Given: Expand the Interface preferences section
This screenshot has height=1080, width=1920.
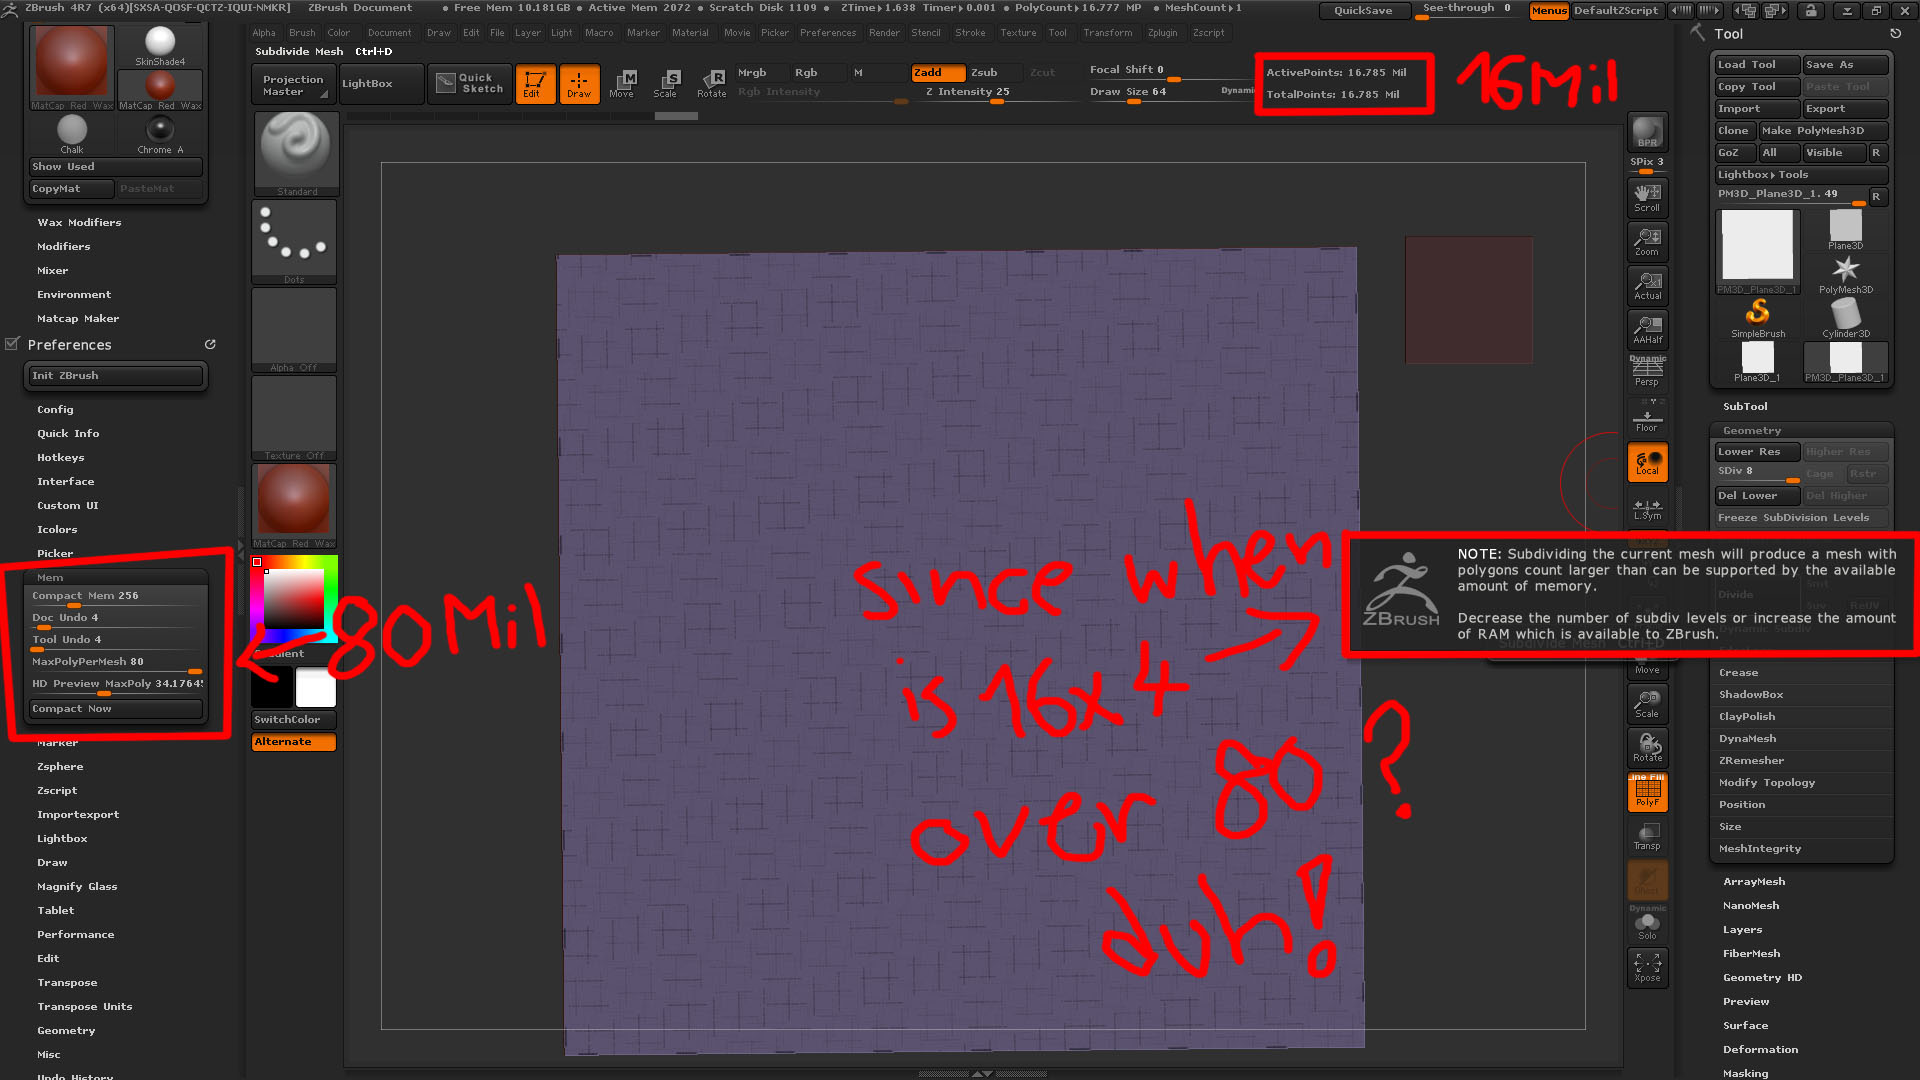Looking at the screenshot, I should click(x=66, y=482).
